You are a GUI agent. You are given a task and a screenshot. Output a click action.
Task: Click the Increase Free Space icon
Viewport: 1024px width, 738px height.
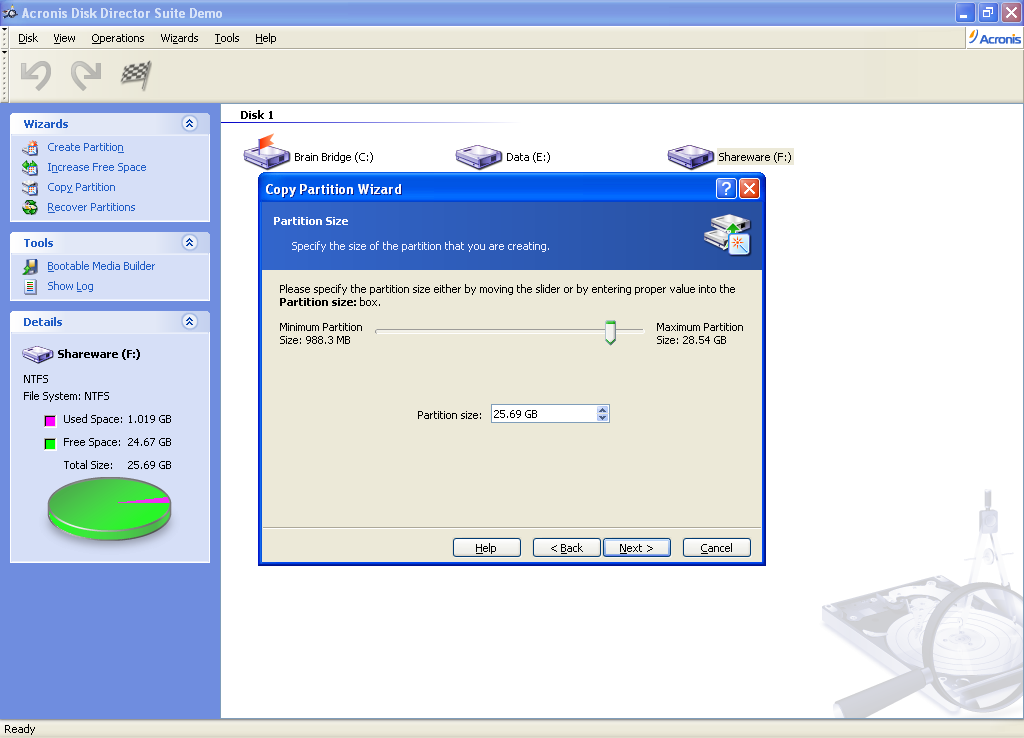[x=30, y=168]
